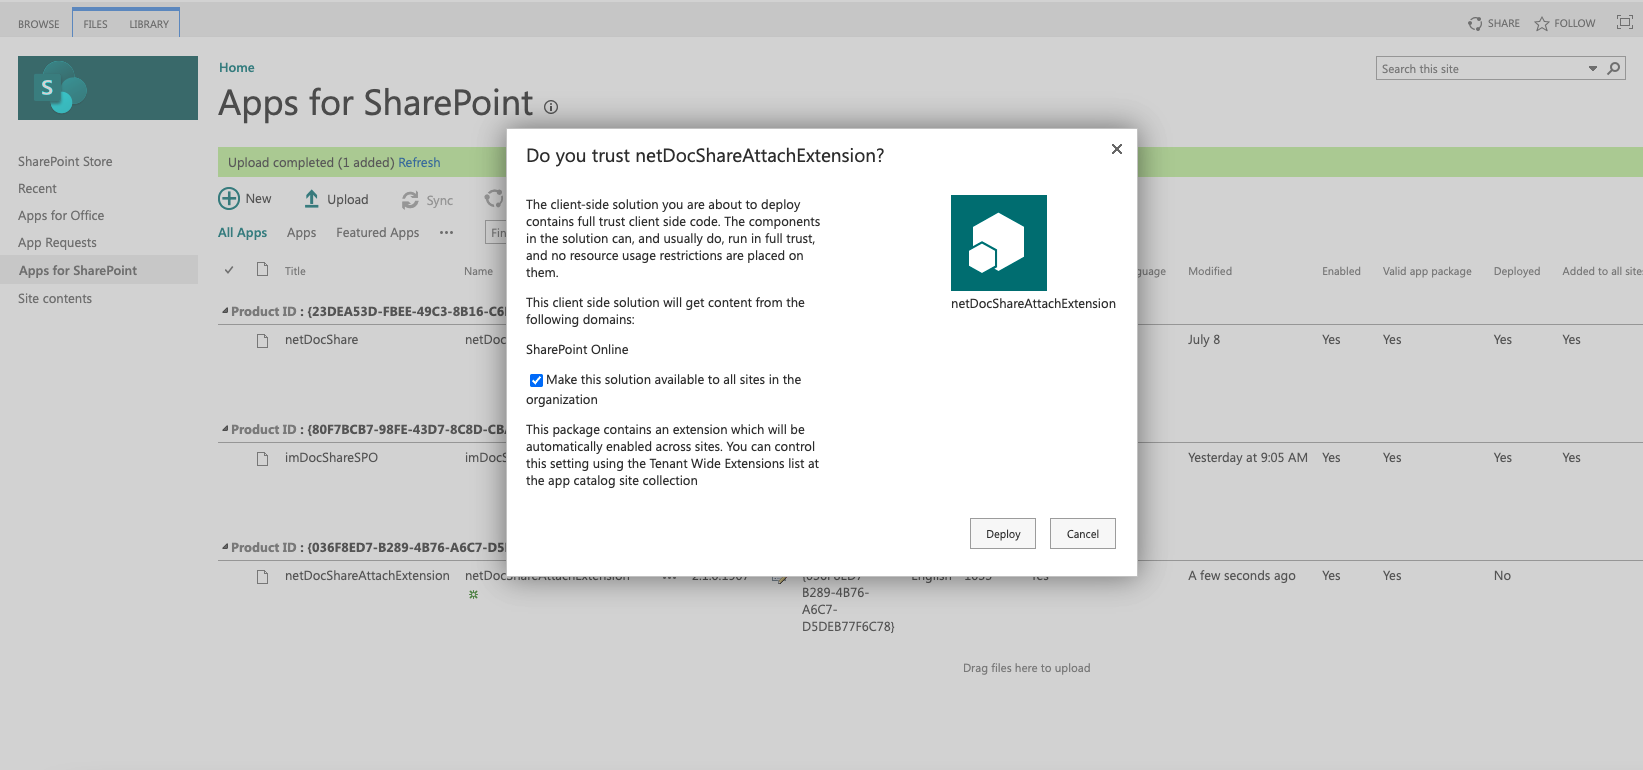The width and height of the screenshot is (1643, 770).
Task: Toggle the focus on content icon
Action: pos(1625,22)
